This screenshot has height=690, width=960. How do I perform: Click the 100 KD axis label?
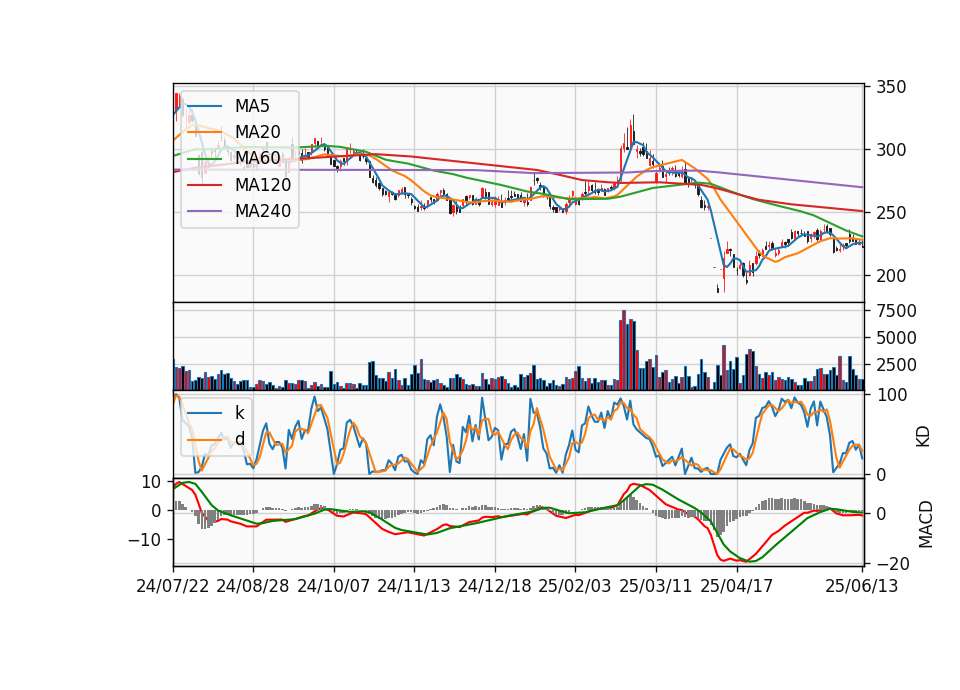click(x=891, y=395)
